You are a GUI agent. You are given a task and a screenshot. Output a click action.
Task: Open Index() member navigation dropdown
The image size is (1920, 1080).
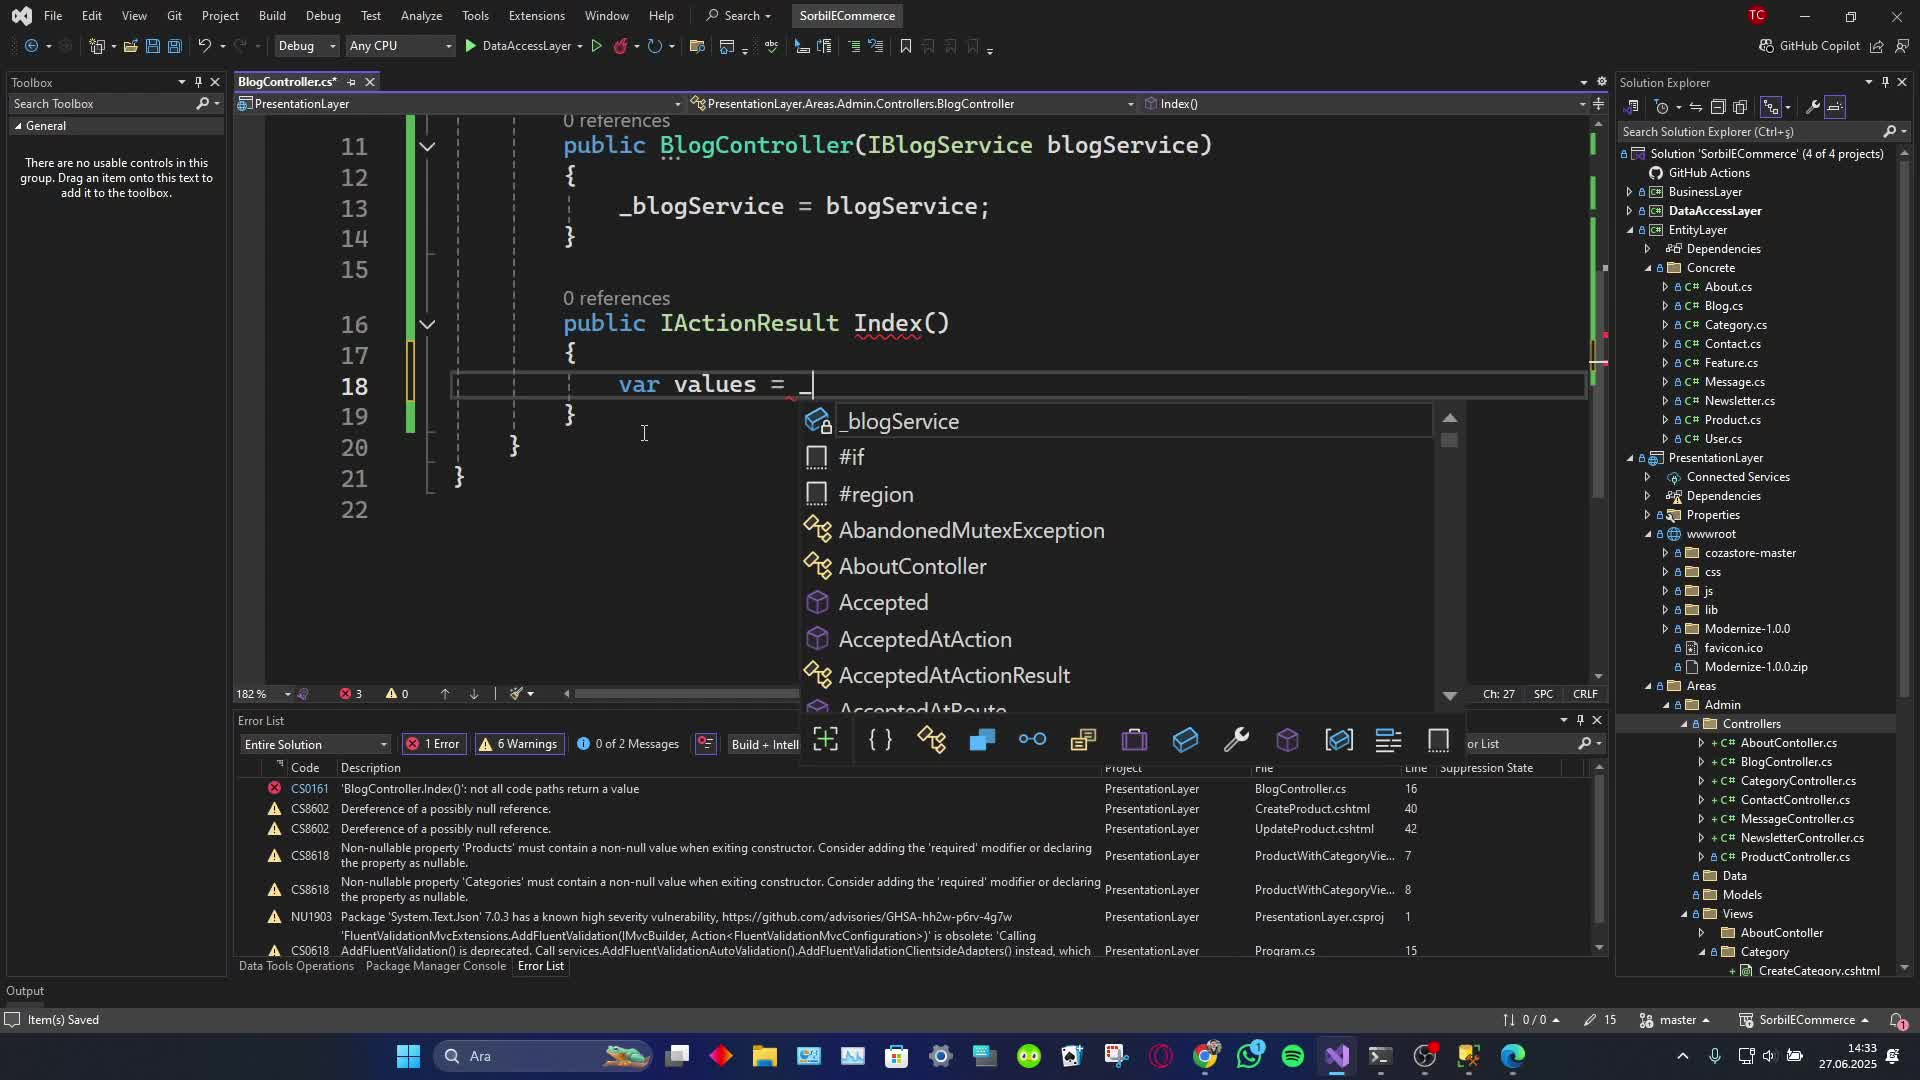point(1362,104)
